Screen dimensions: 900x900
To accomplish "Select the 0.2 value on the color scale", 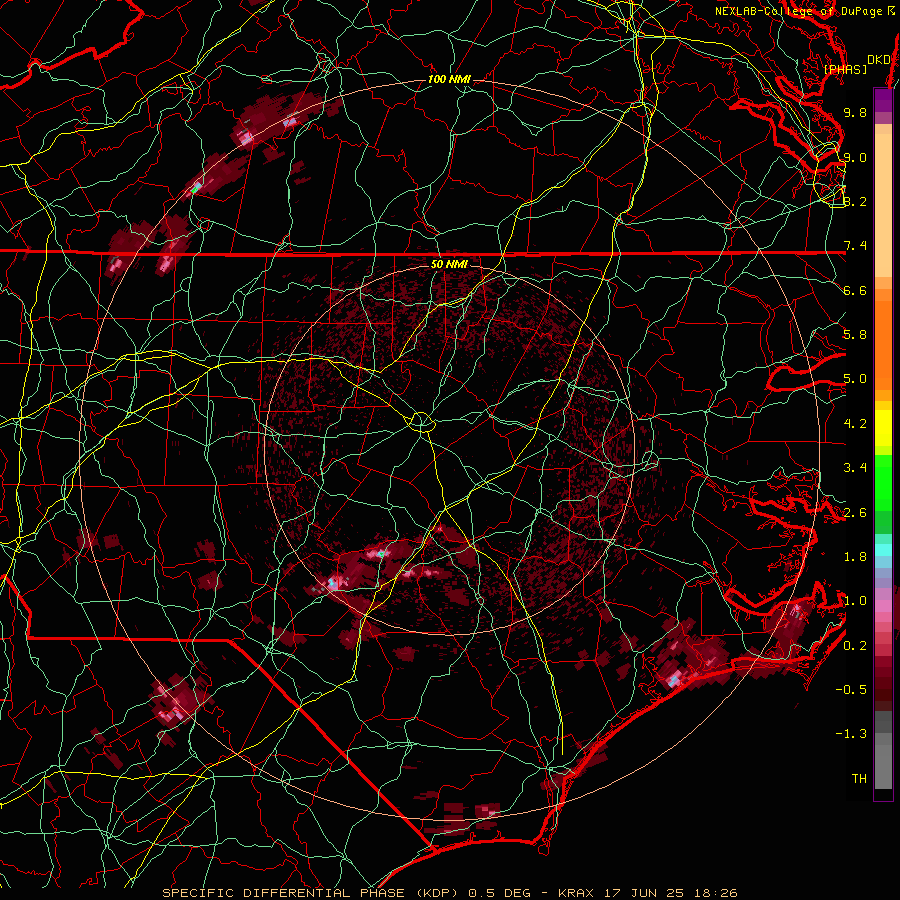I will coord(855,646).
